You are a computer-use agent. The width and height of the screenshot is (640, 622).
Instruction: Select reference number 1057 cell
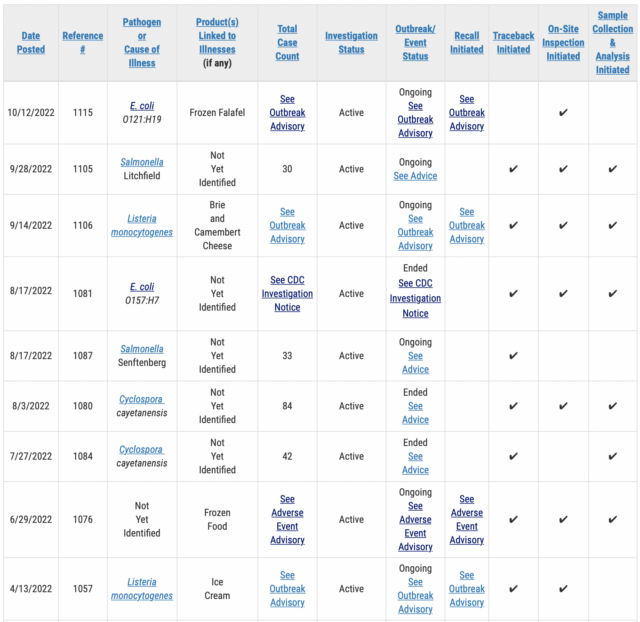click(x=82, y=589)
